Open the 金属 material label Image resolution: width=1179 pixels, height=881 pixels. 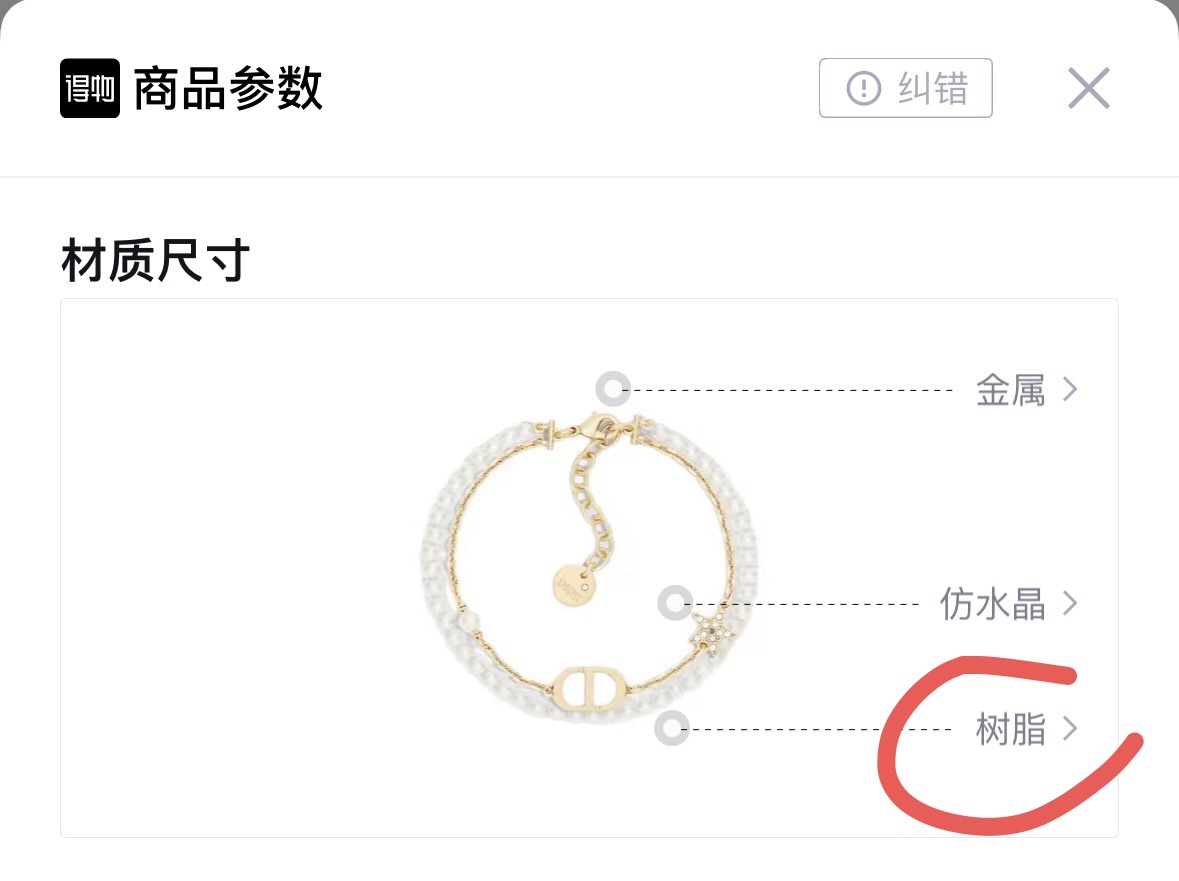click(1011, 390)
